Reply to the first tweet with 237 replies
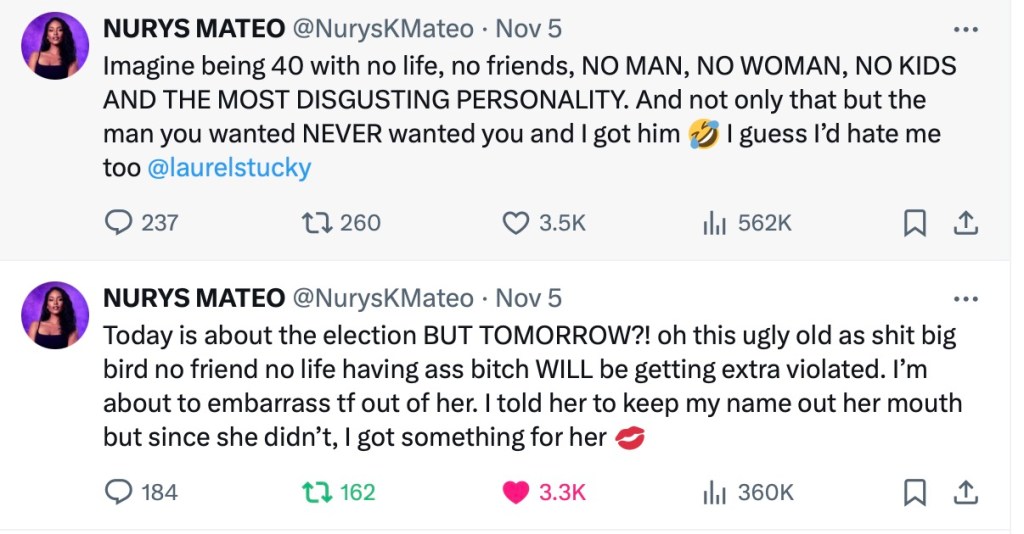 coord(119,222)
